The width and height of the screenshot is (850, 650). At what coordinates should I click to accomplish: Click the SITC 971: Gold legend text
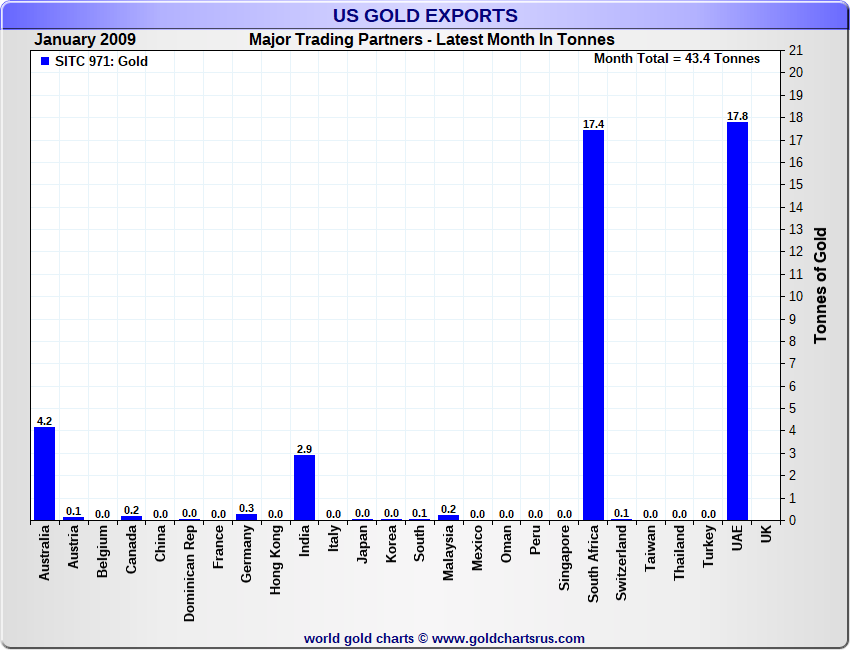(101, 61)
